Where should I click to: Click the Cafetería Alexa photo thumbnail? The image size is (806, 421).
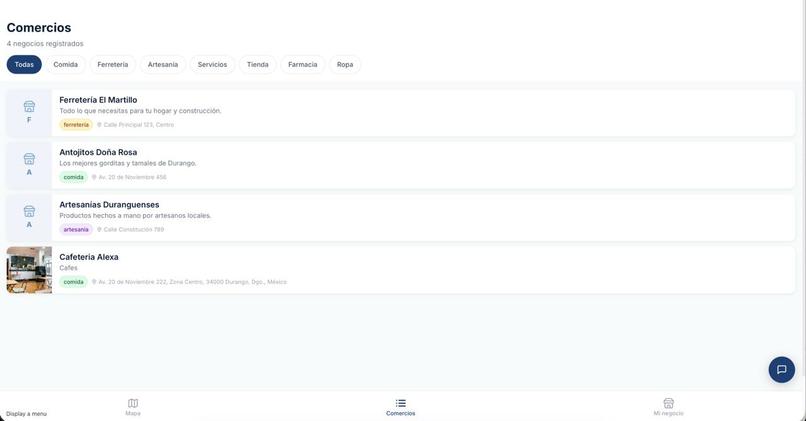pos(29,270)
